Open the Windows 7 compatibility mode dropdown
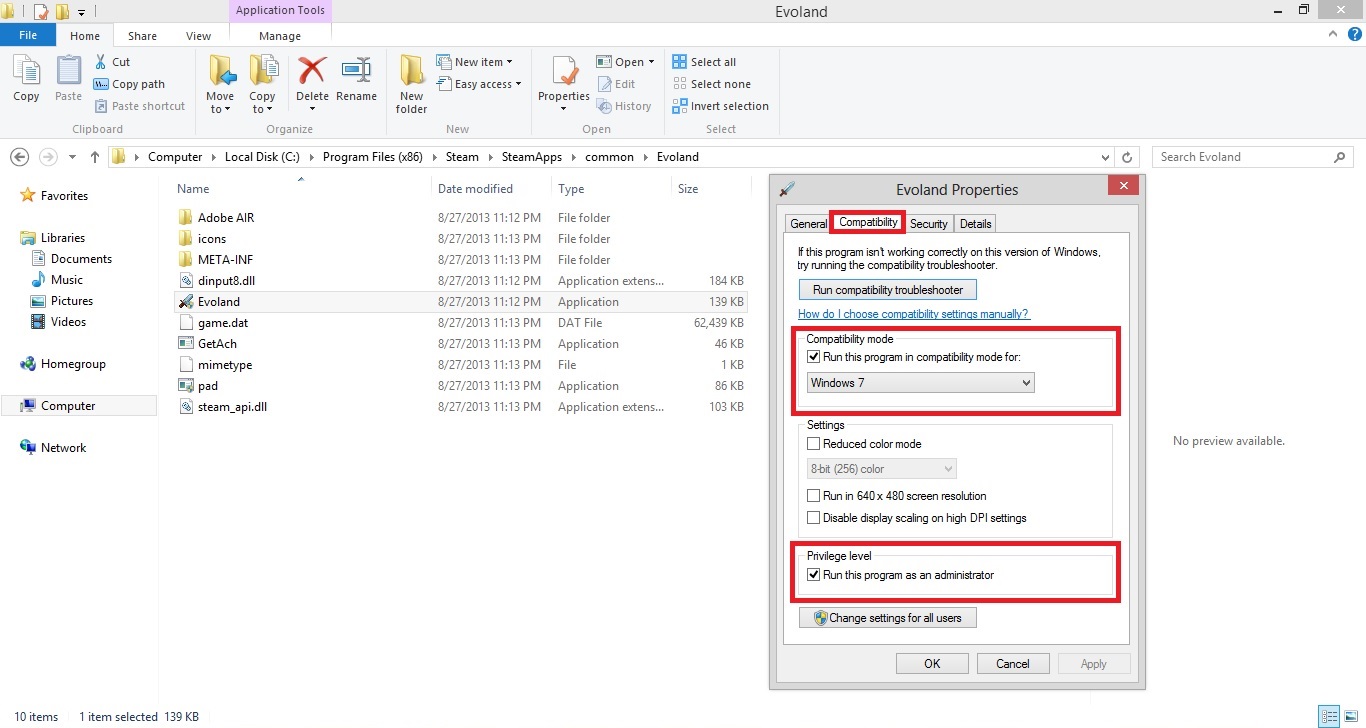Screen dimensions: 1366x728 click(921, 383)
